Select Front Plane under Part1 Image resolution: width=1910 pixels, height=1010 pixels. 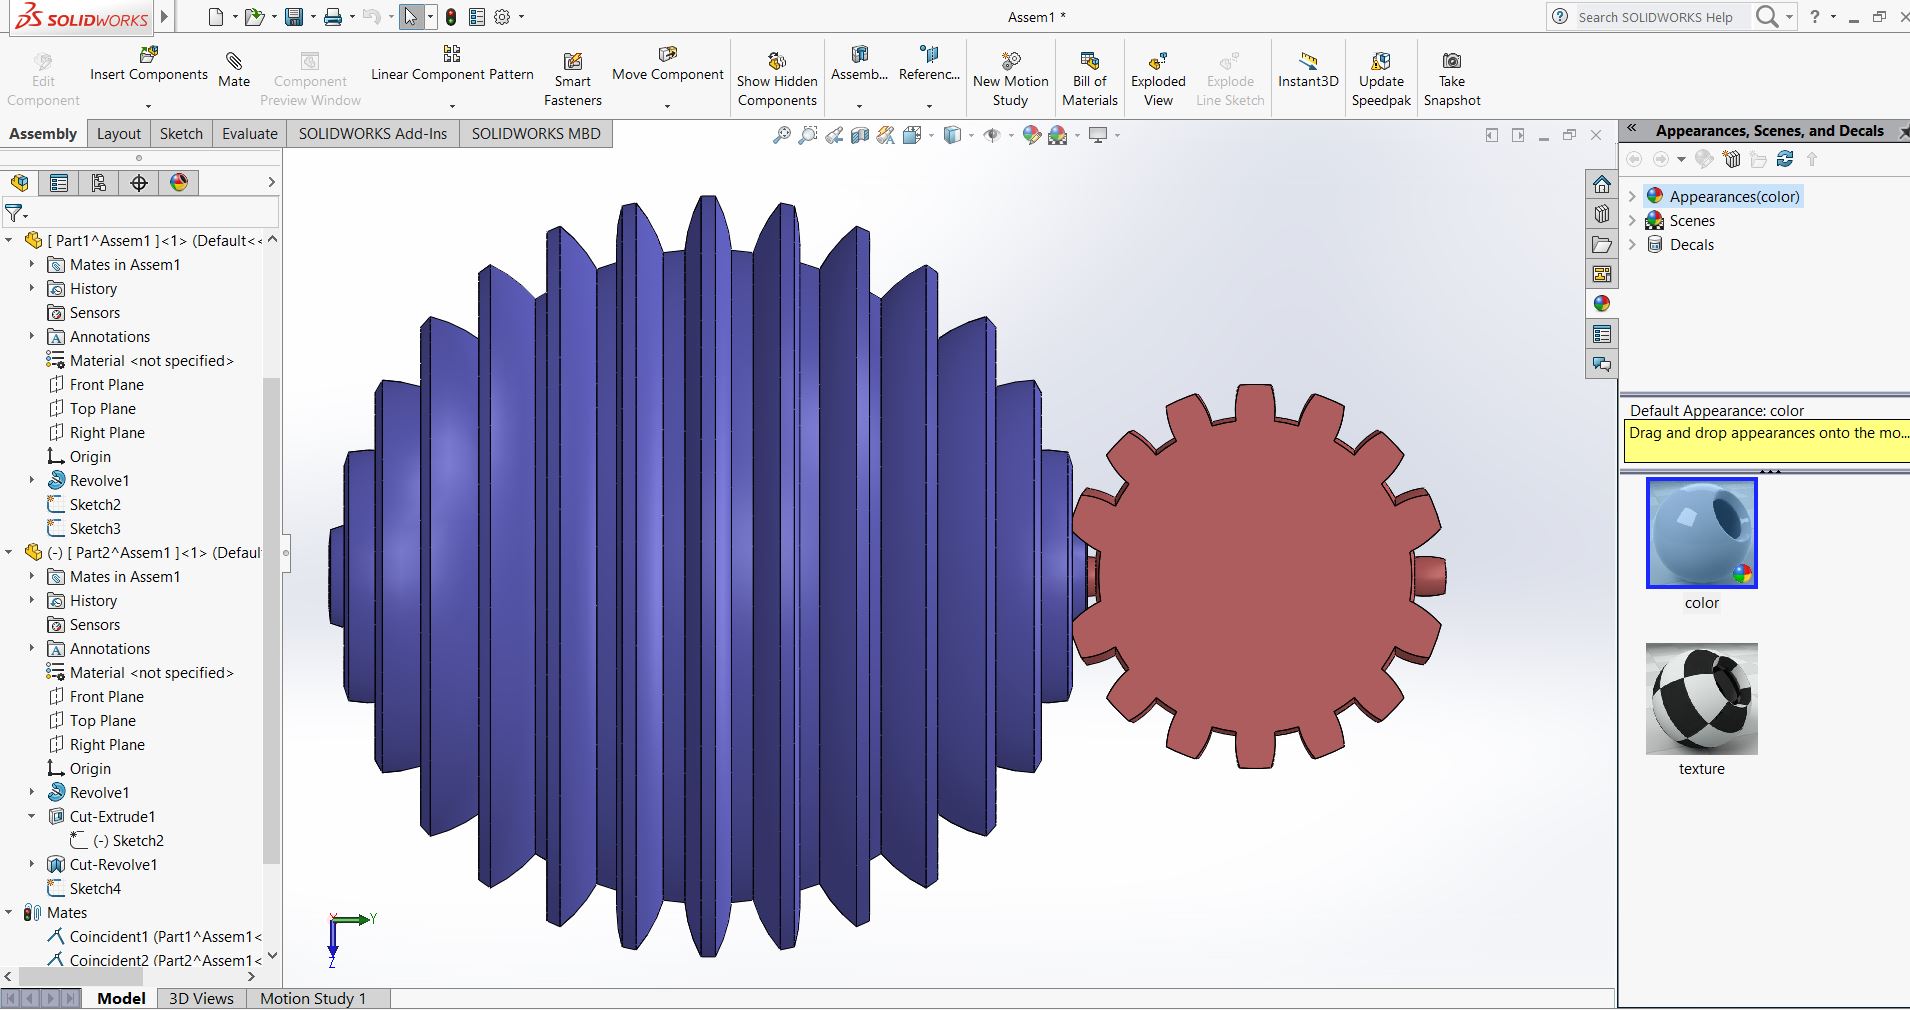(106, 384)
